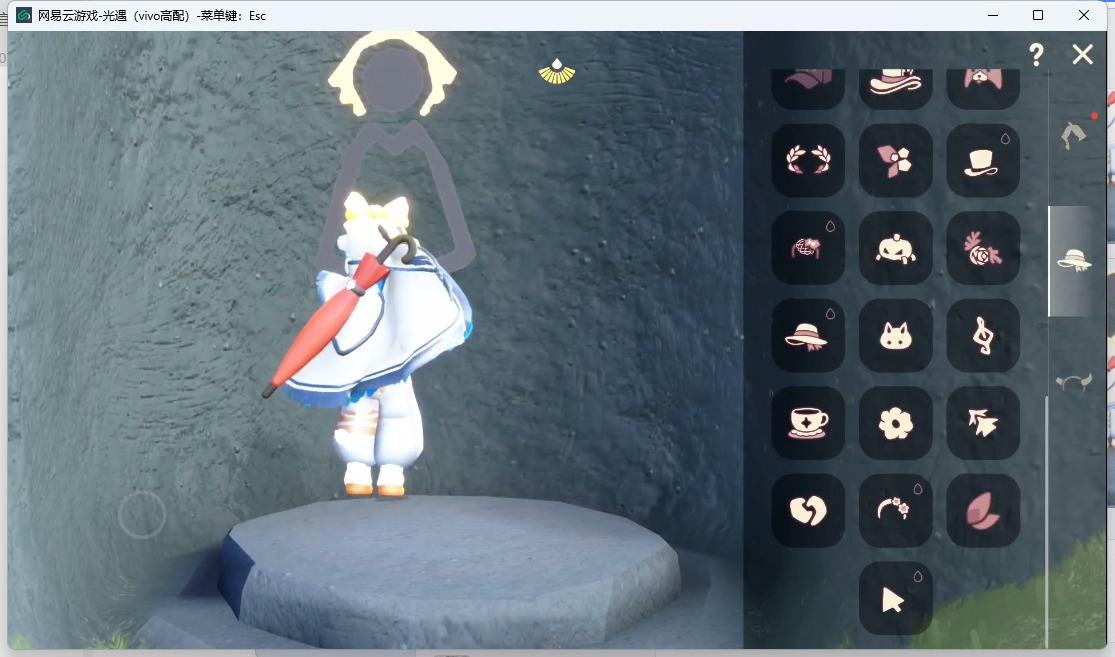This screenshot has height=657, width=1115.
Task: Equip the crescent flower branch headband
Action: point(895,510)
